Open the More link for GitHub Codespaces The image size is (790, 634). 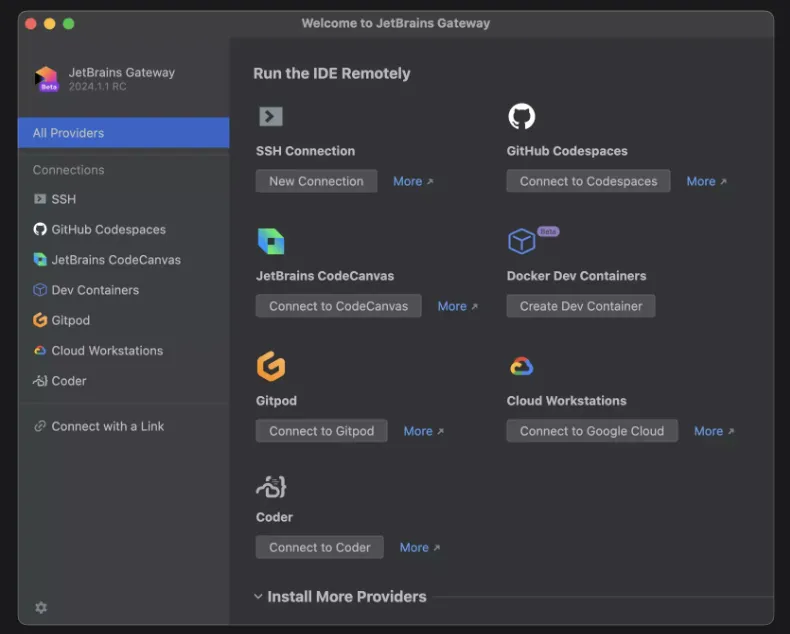(x=706, y=181)
